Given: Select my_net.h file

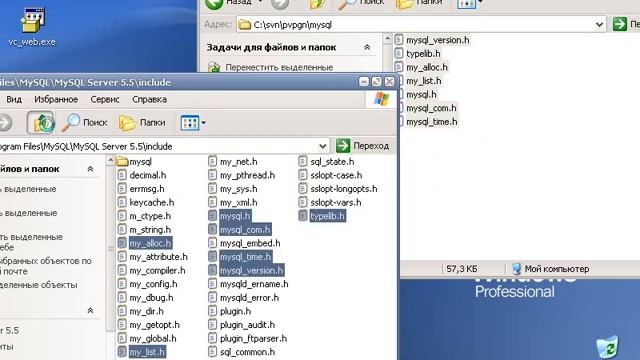Looking at the screenshot, I should point(233,162).
